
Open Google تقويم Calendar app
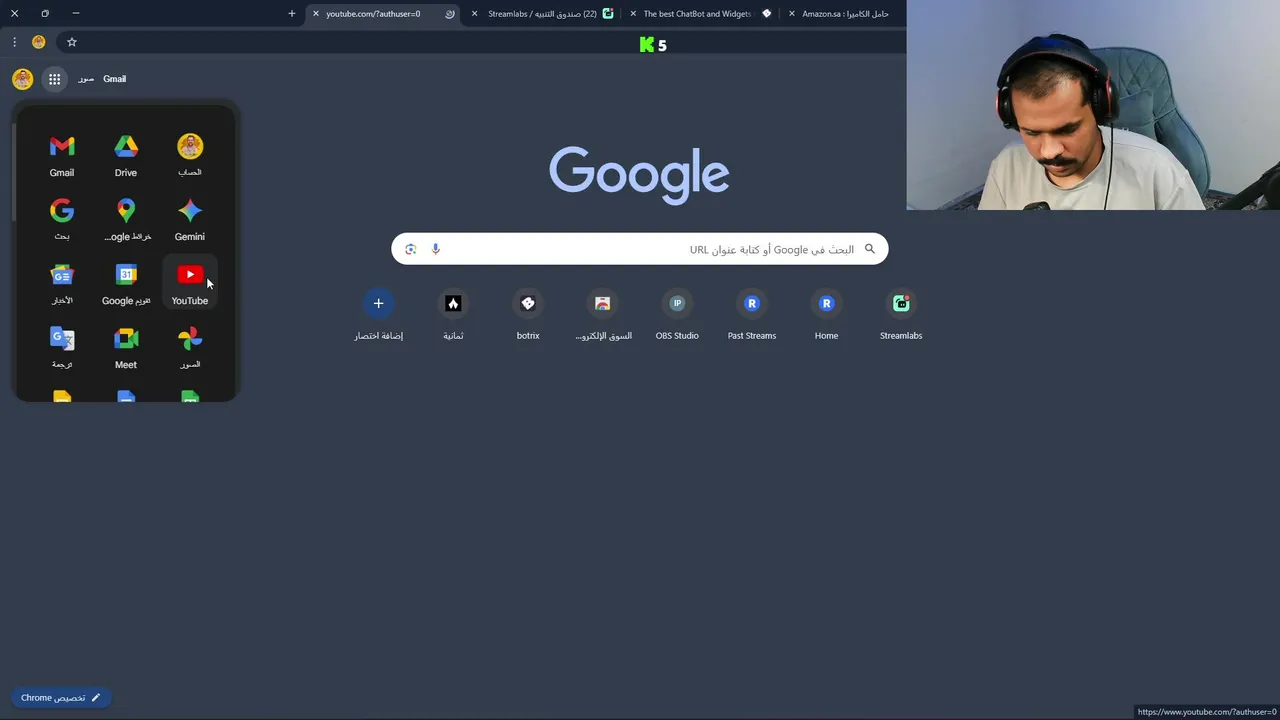click(x=126, y=284)
